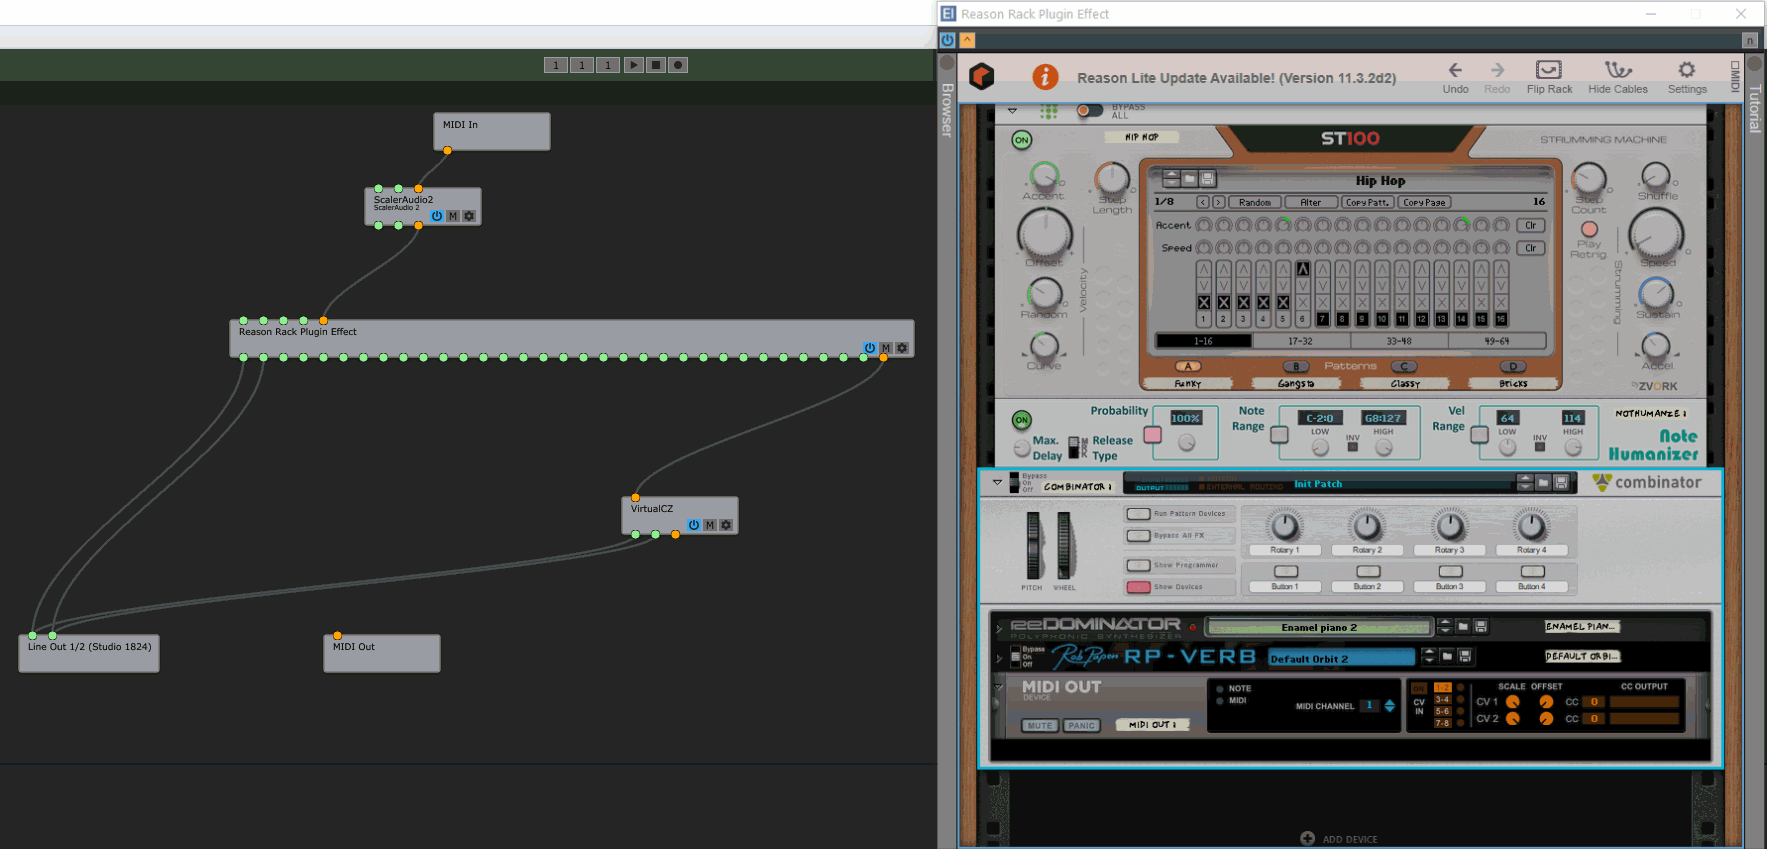Screen dimensions: 1767x849
Task: Mute the ScalerAudio2 node
Action: click(453, 216)
